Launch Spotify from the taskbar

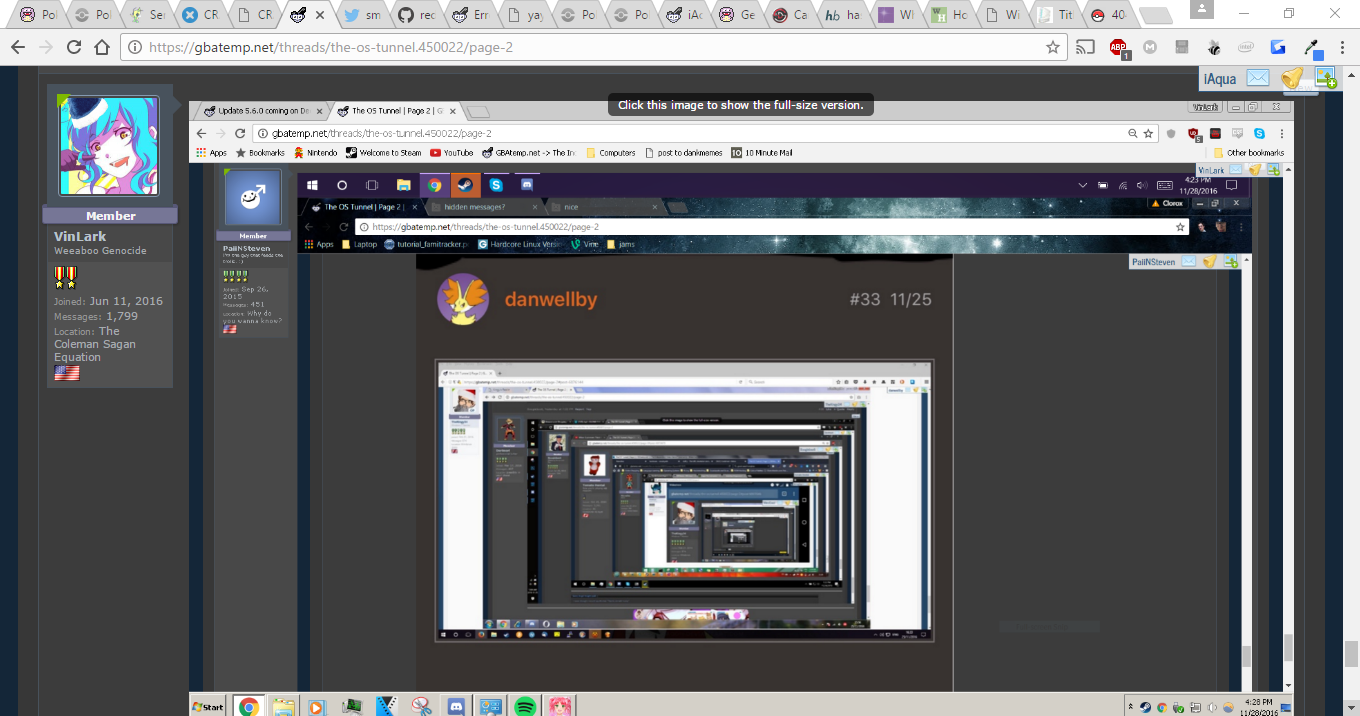525,706
